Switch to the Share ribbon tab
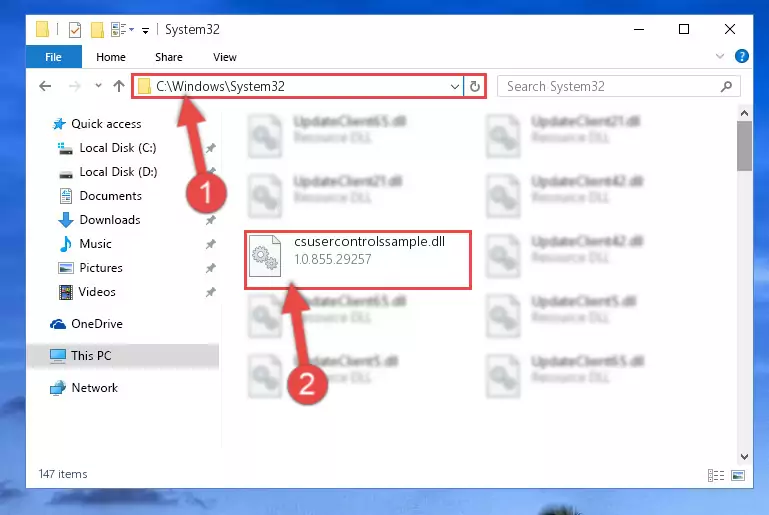Viewport: 769px width, 515px height. click(169, 57)
